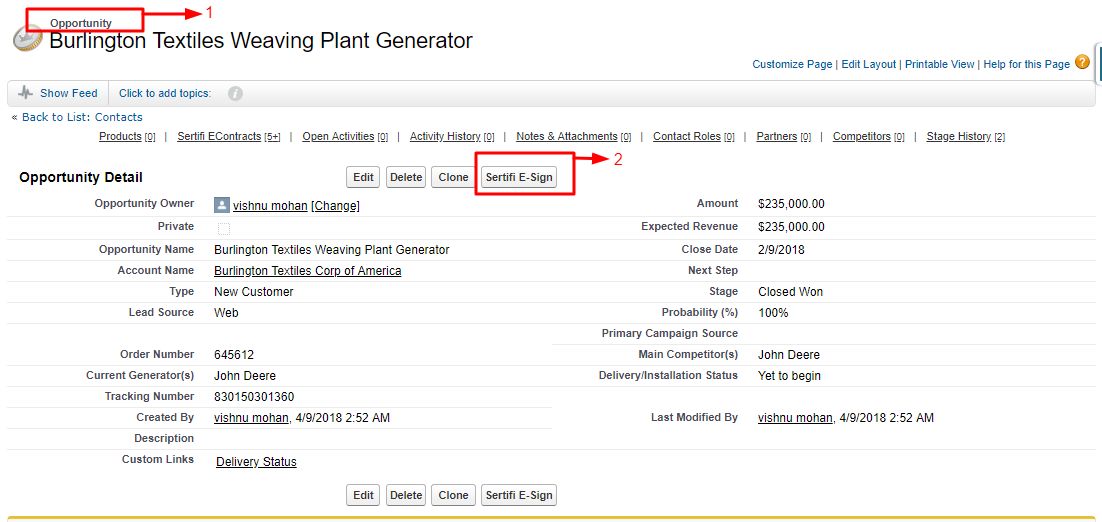Select Main Competitor(s) value John Deere

tap(789, 355)
